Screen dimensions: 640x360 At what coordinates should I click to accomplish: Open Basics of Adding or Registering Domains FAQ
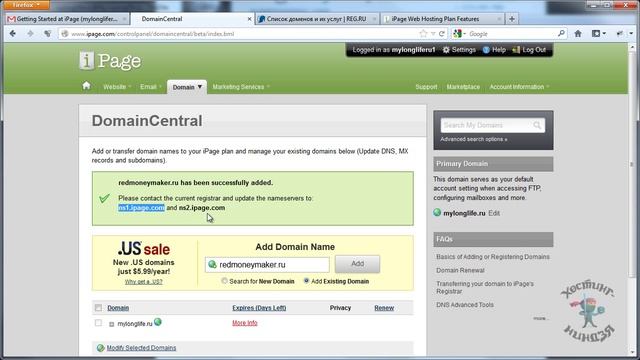493,257
